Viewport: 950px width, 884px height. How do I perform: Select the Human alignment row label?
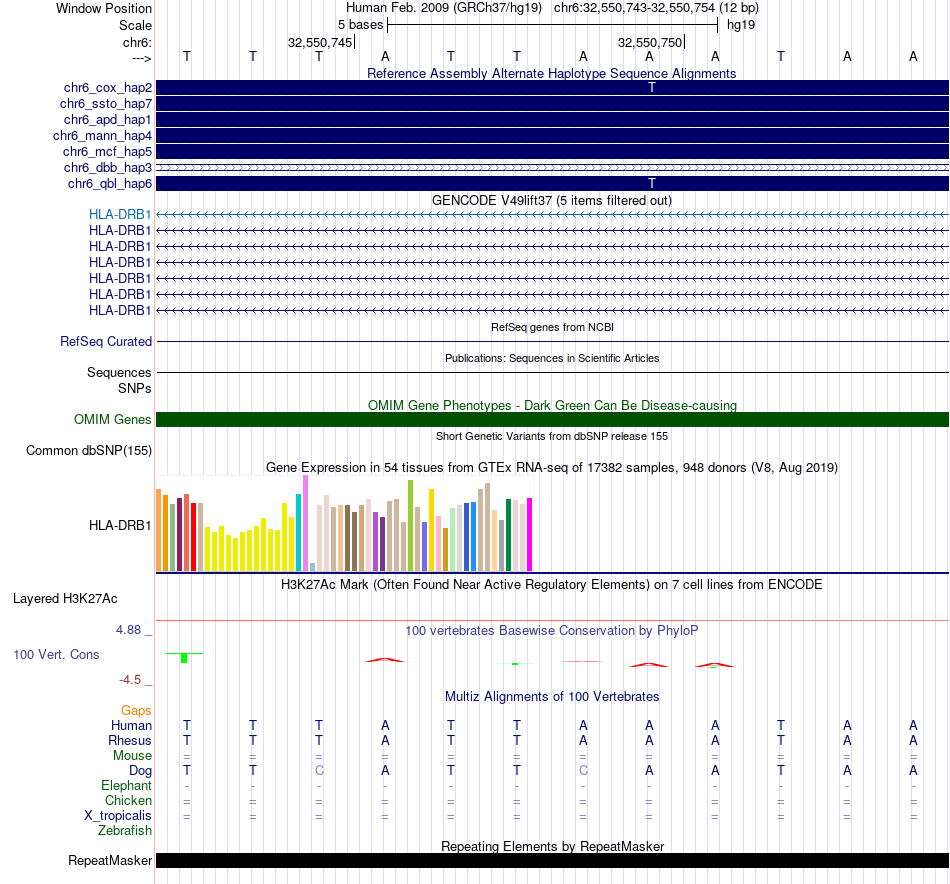point(131,725)
